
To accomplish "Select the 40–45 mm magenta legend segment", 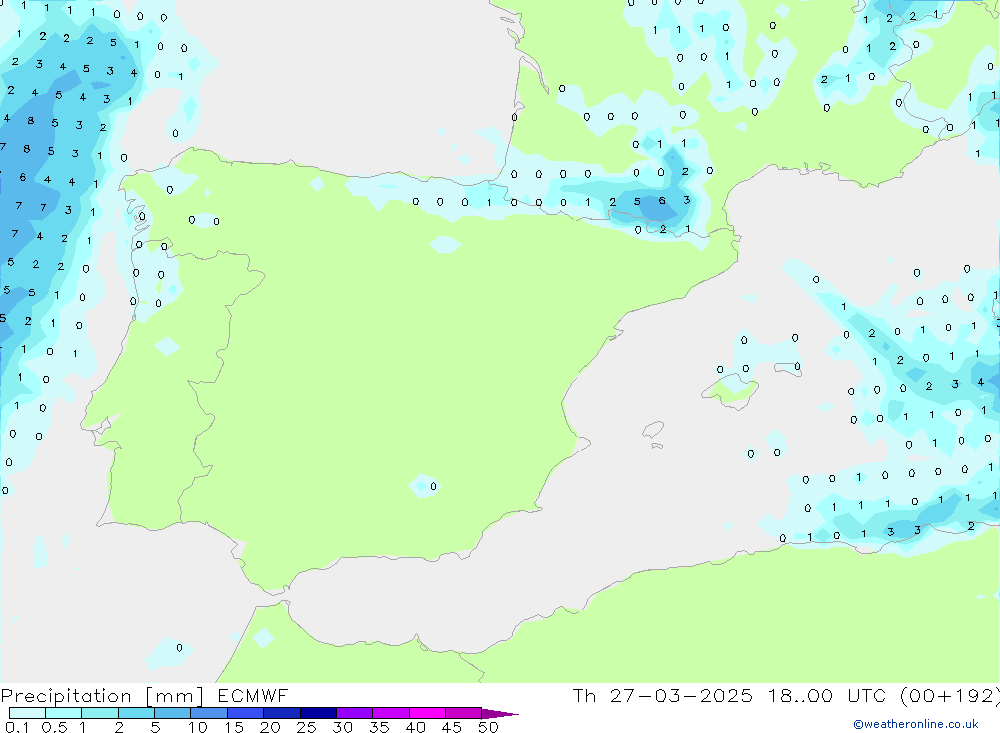I will [427, 713].
